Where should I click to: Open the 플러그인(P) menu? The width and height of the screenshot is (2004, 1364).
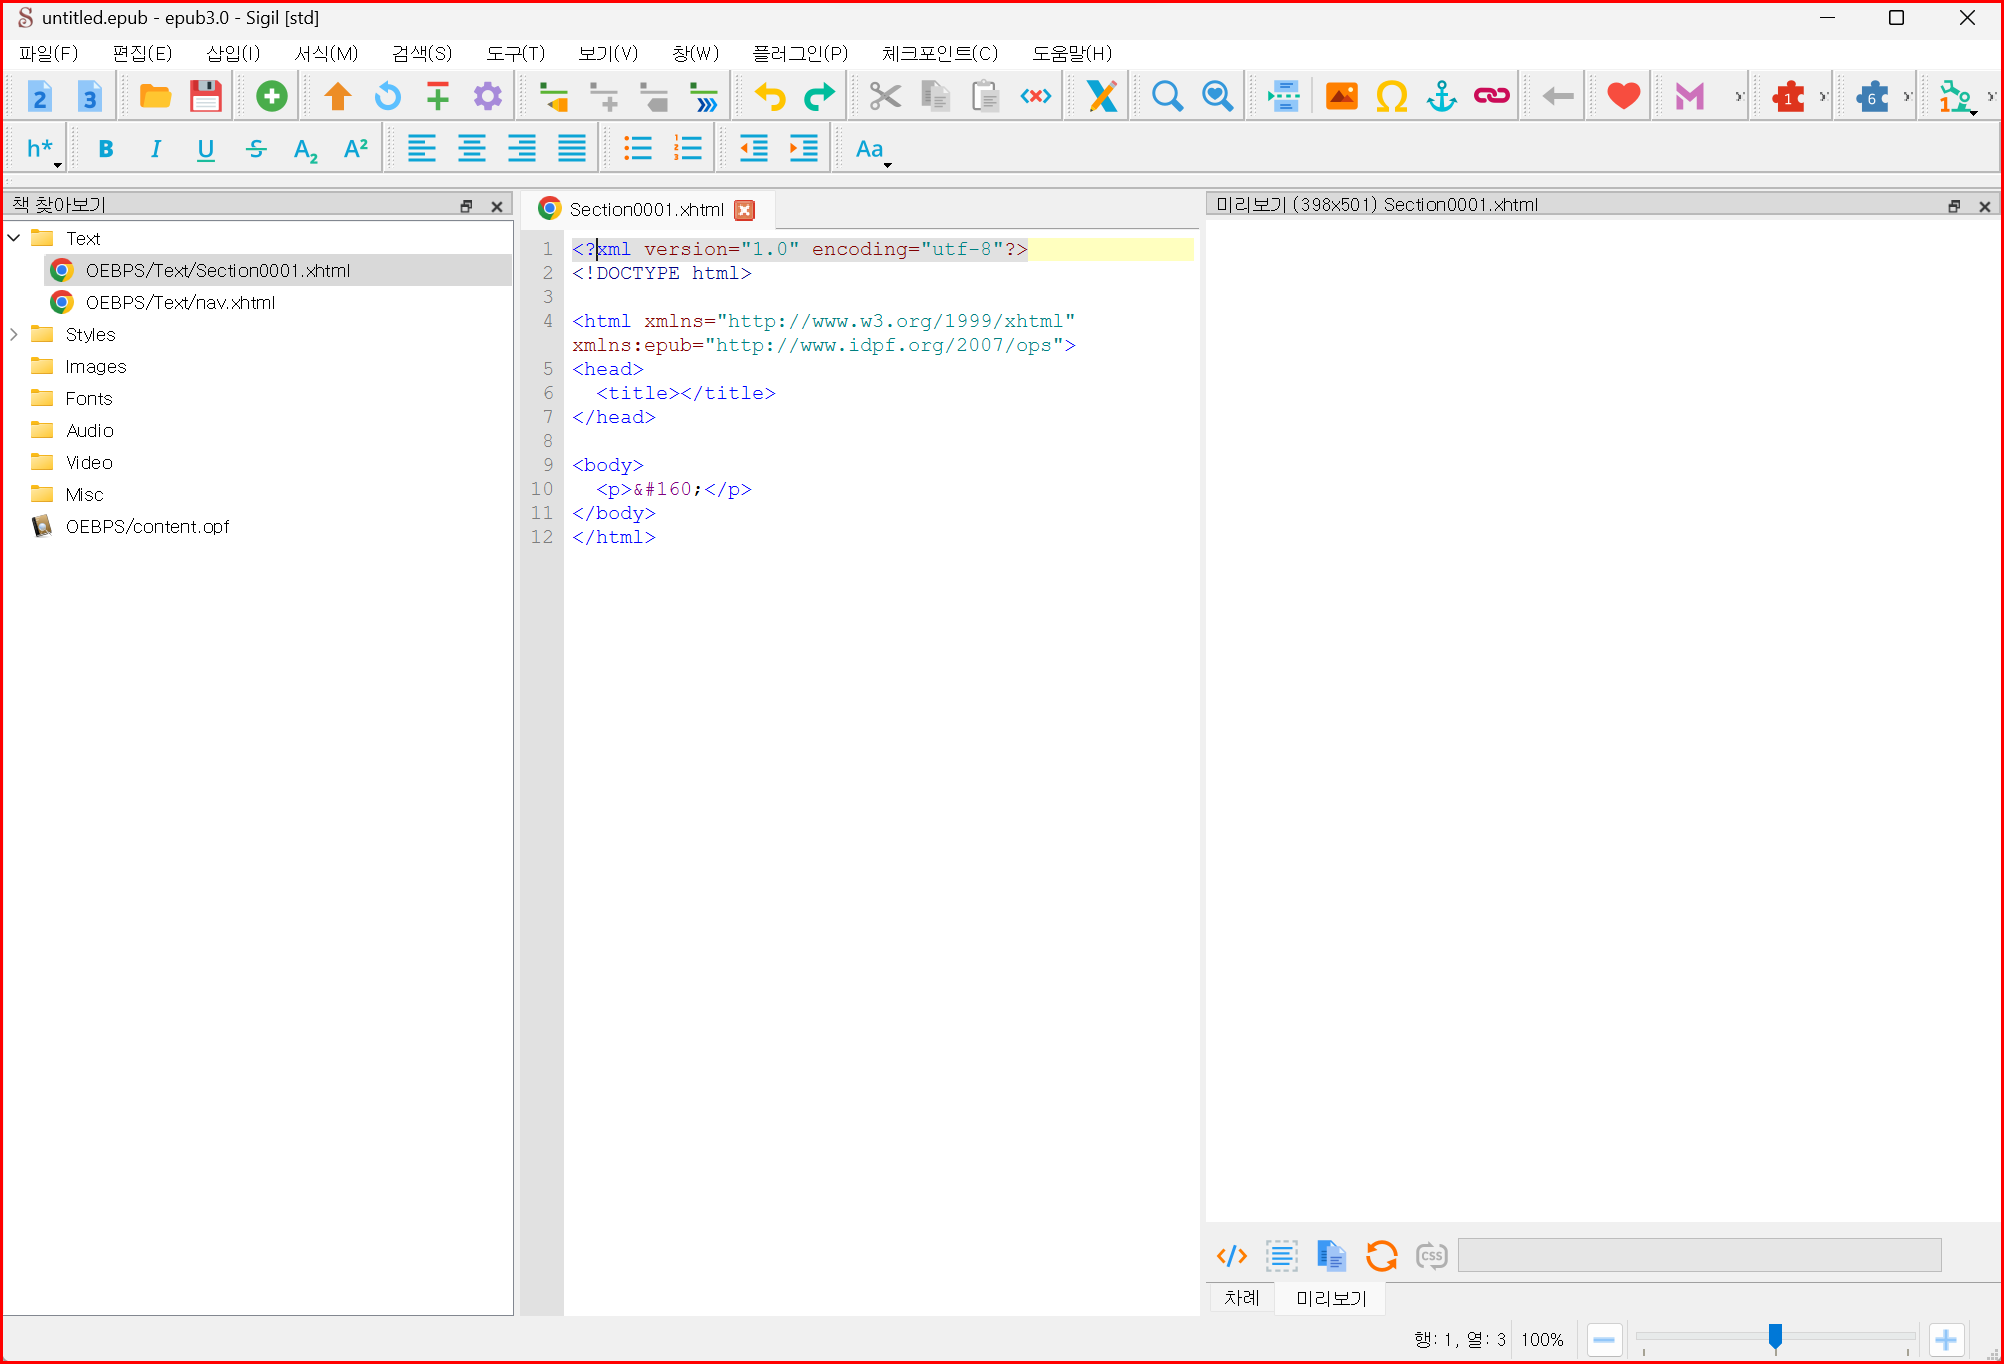pyautogui.click(x=799, y=53)
